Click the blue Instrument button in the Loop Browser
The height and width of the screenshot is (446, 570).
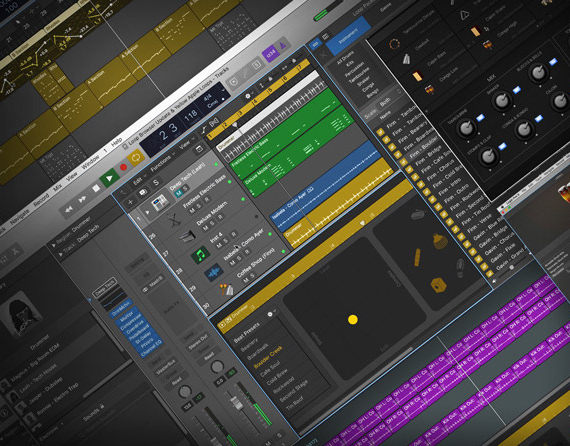[348, 35]
